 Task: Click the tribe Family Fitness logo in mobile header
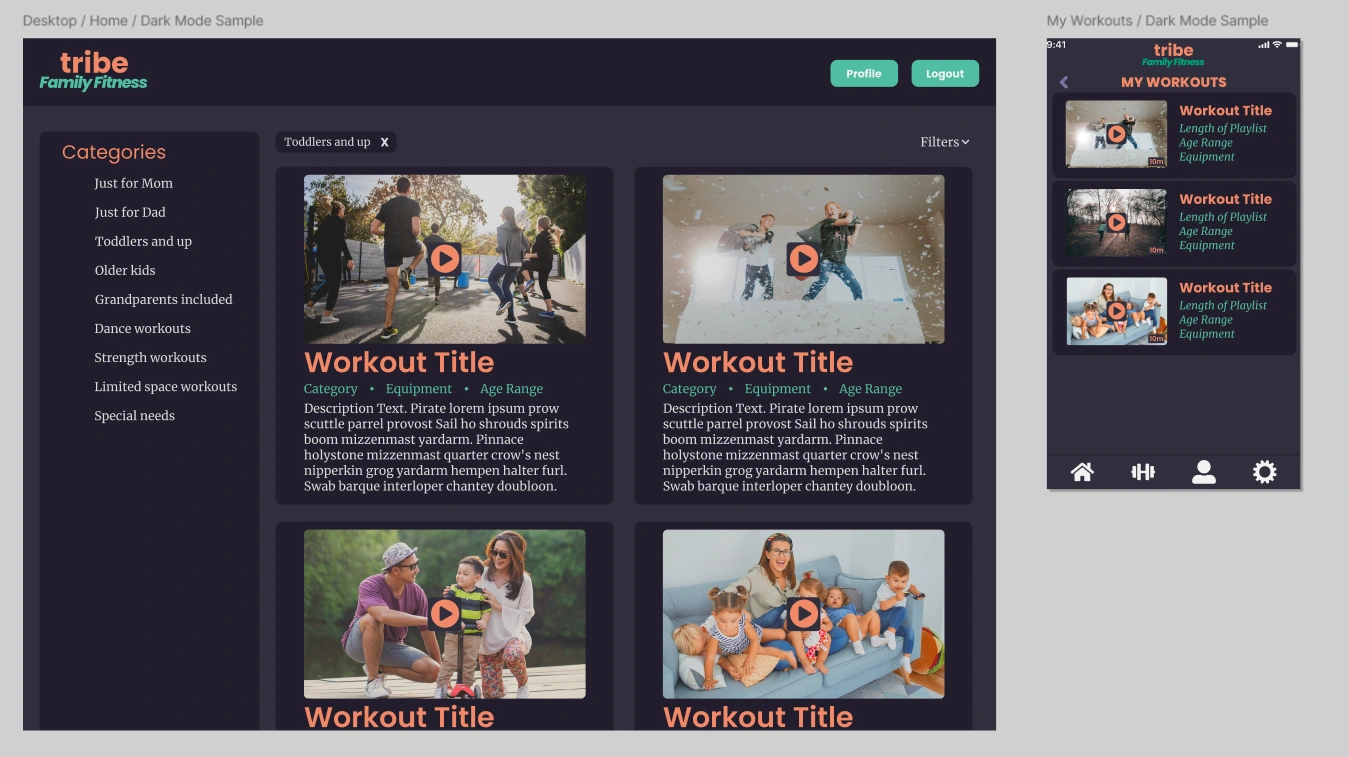pyautogui.click(x=1173, y=54)
